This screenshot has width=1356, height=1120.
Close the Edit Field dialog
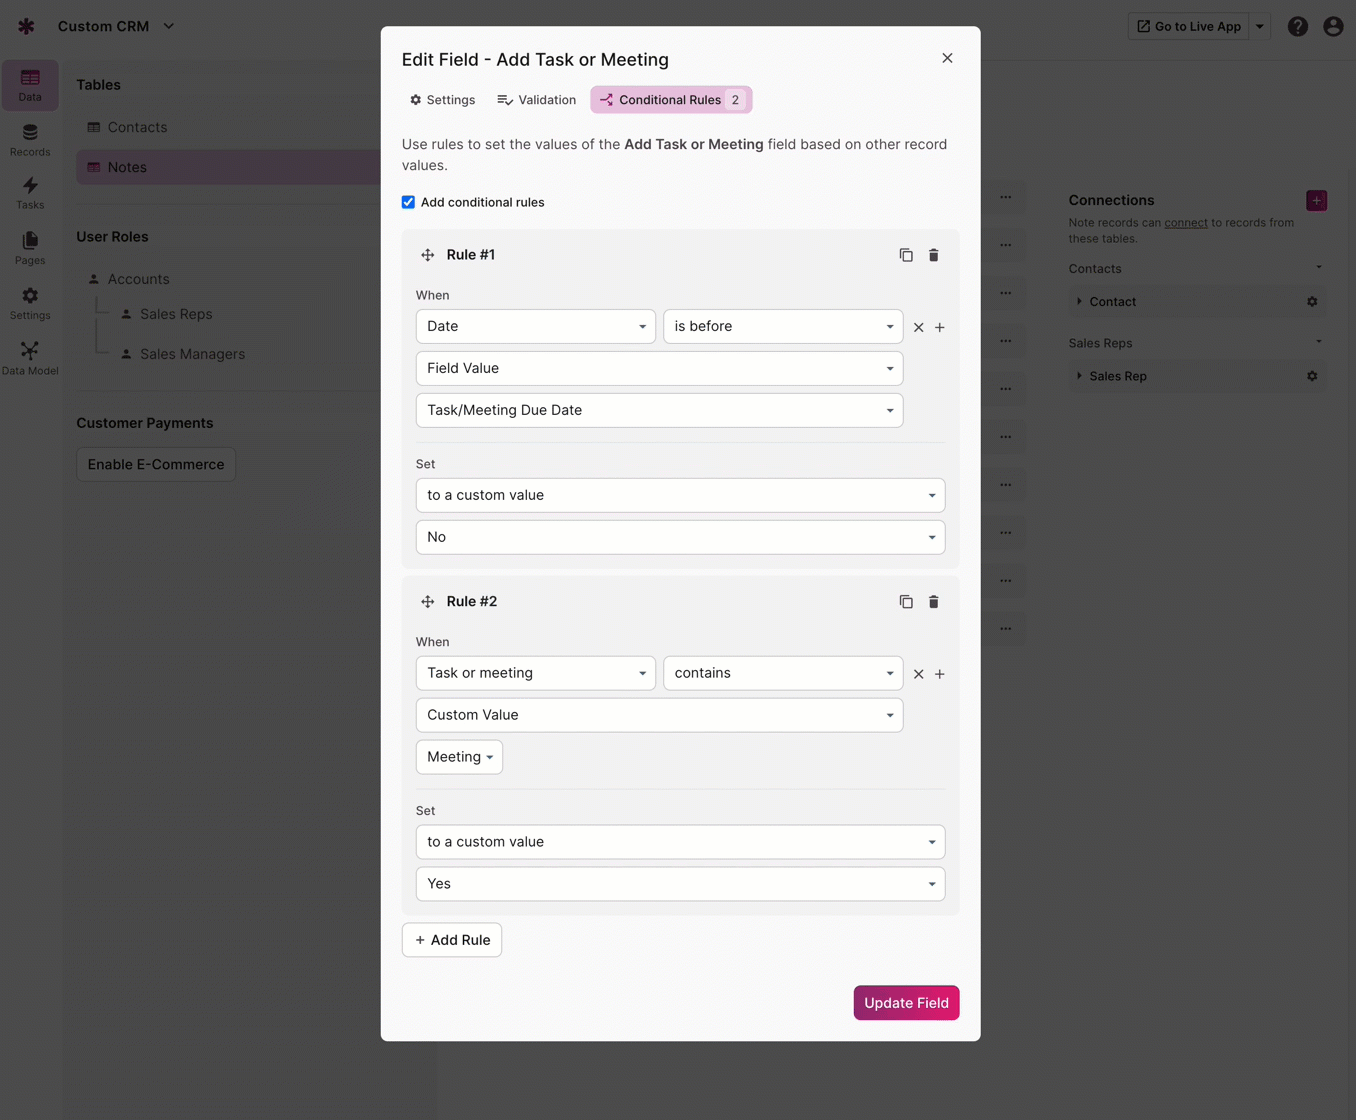947,58
